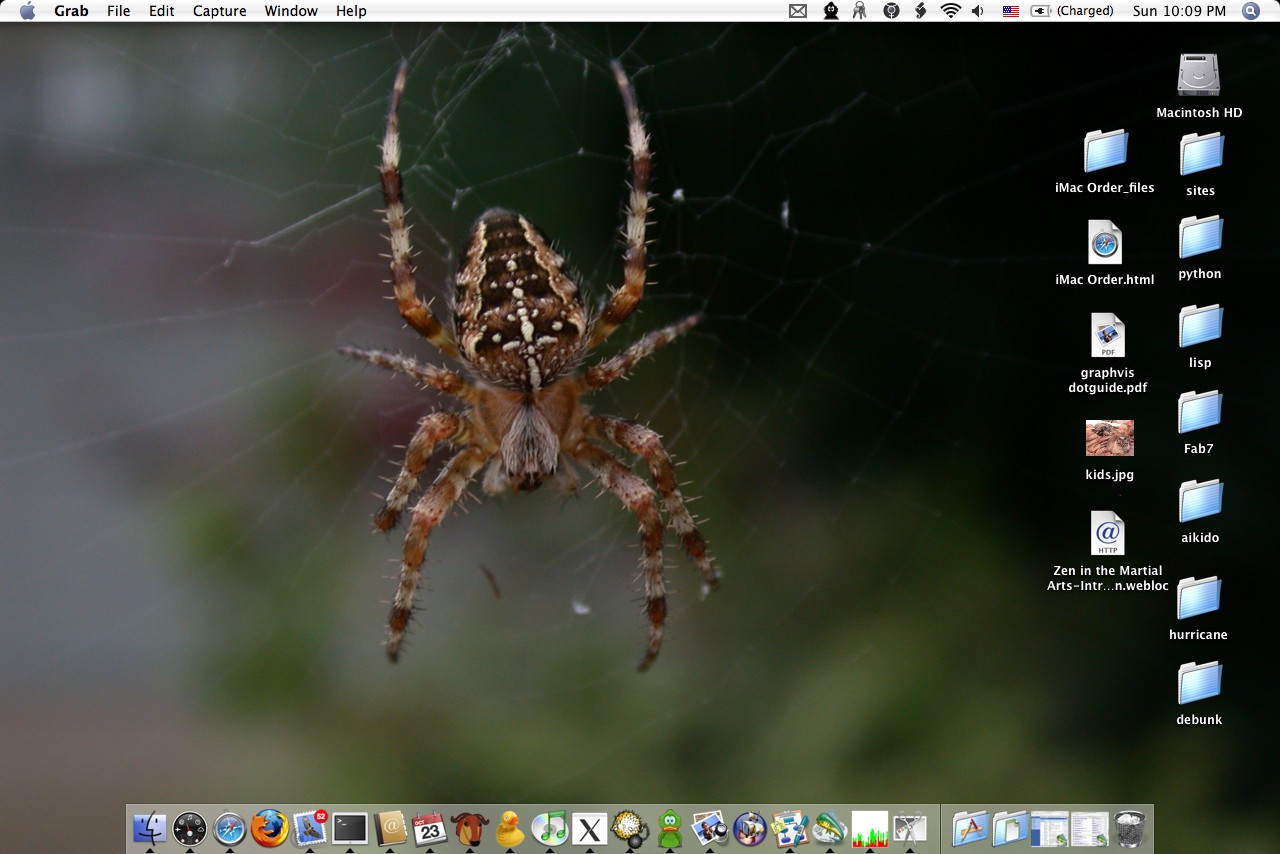Click the GNU head icon in the Dock

[x=470, y=828]
